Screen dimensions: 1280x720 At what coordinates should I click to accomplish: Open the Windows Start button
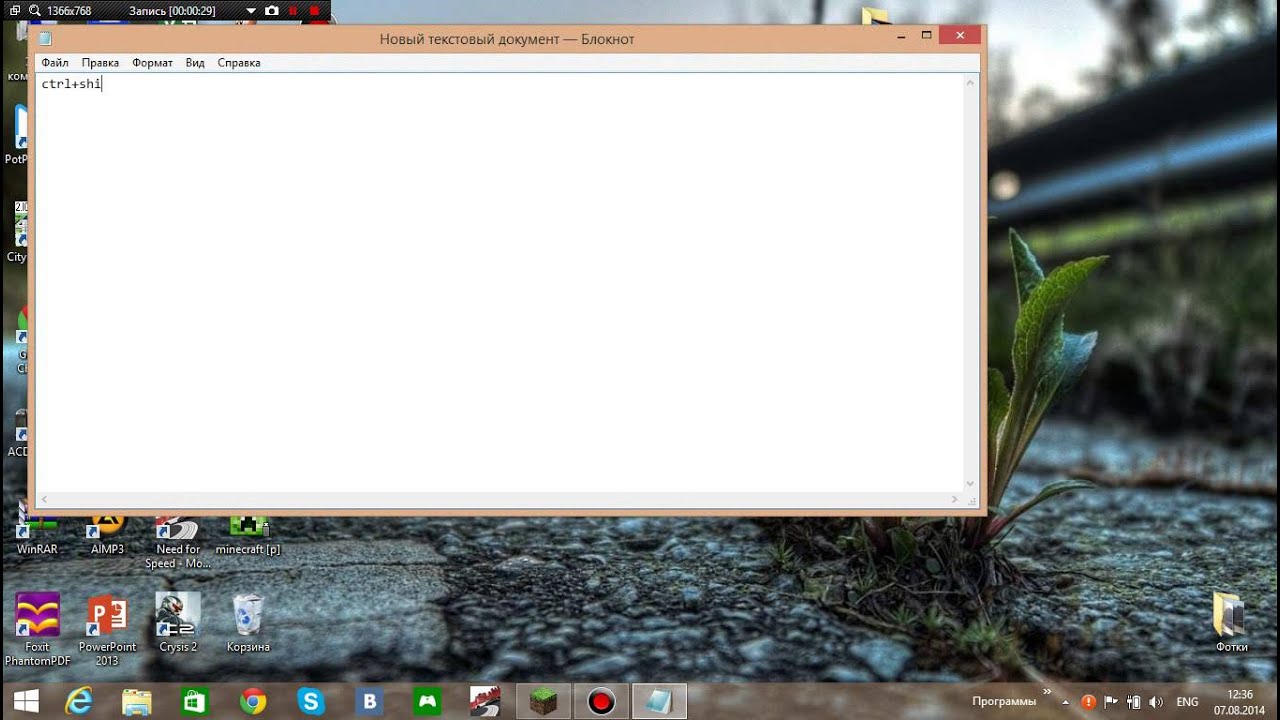[27, 701]
